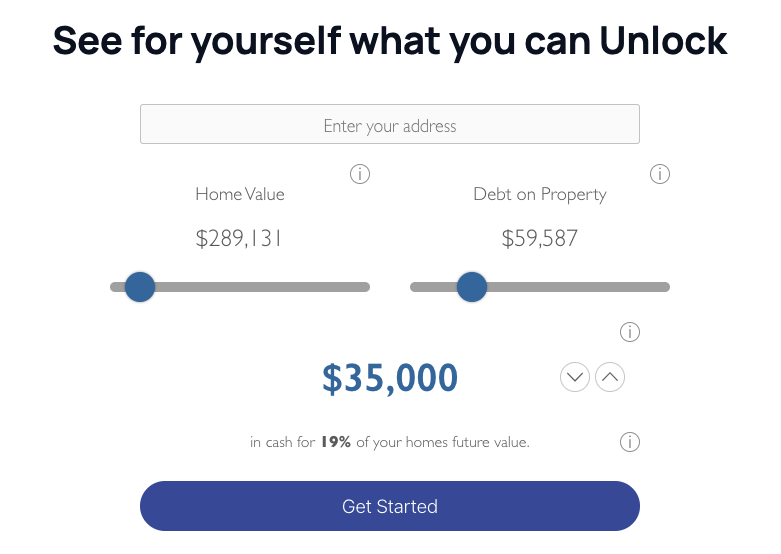Increase cash amount with the up chevron
The width and height of the screenshot is (781, 554).
click(x=610, y=377)
